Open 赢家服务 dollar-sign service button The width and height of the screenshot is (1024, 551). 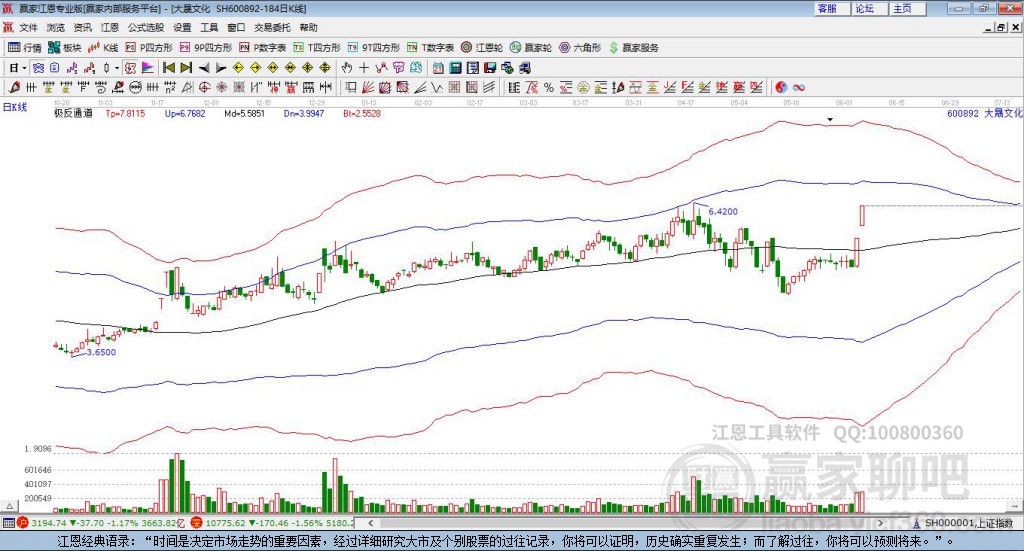click(633, 48)
